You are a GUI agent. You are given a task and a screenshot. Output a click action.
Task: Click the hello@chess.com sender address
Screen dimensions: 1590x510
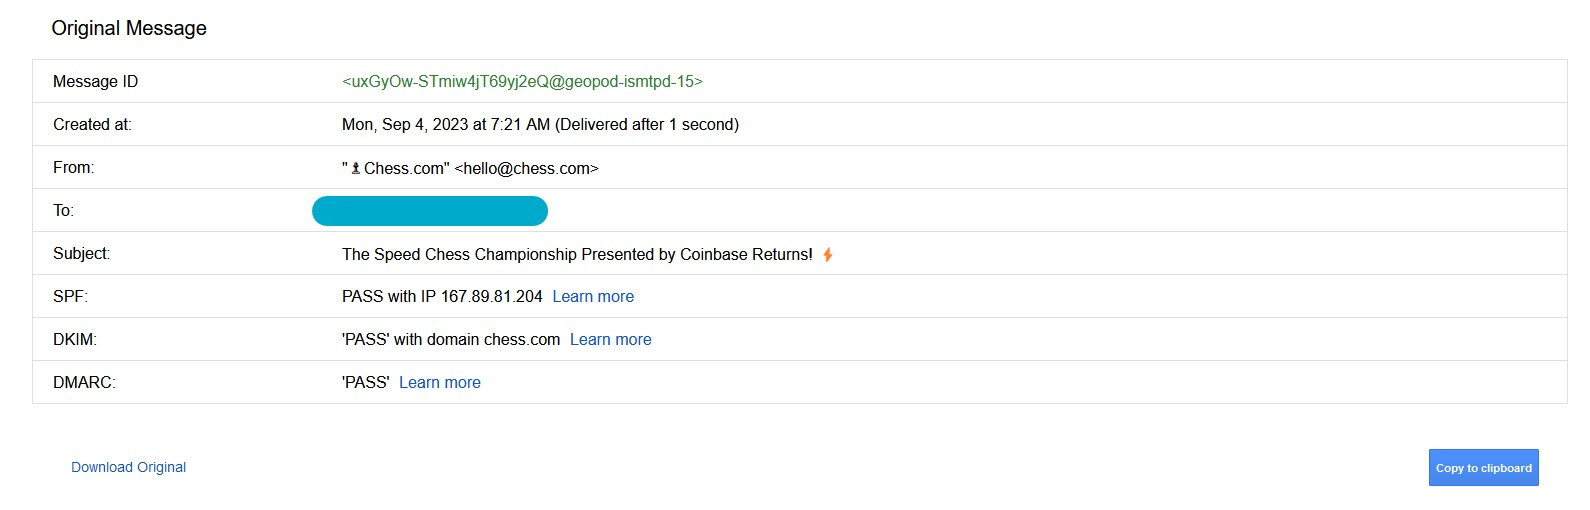526,168
